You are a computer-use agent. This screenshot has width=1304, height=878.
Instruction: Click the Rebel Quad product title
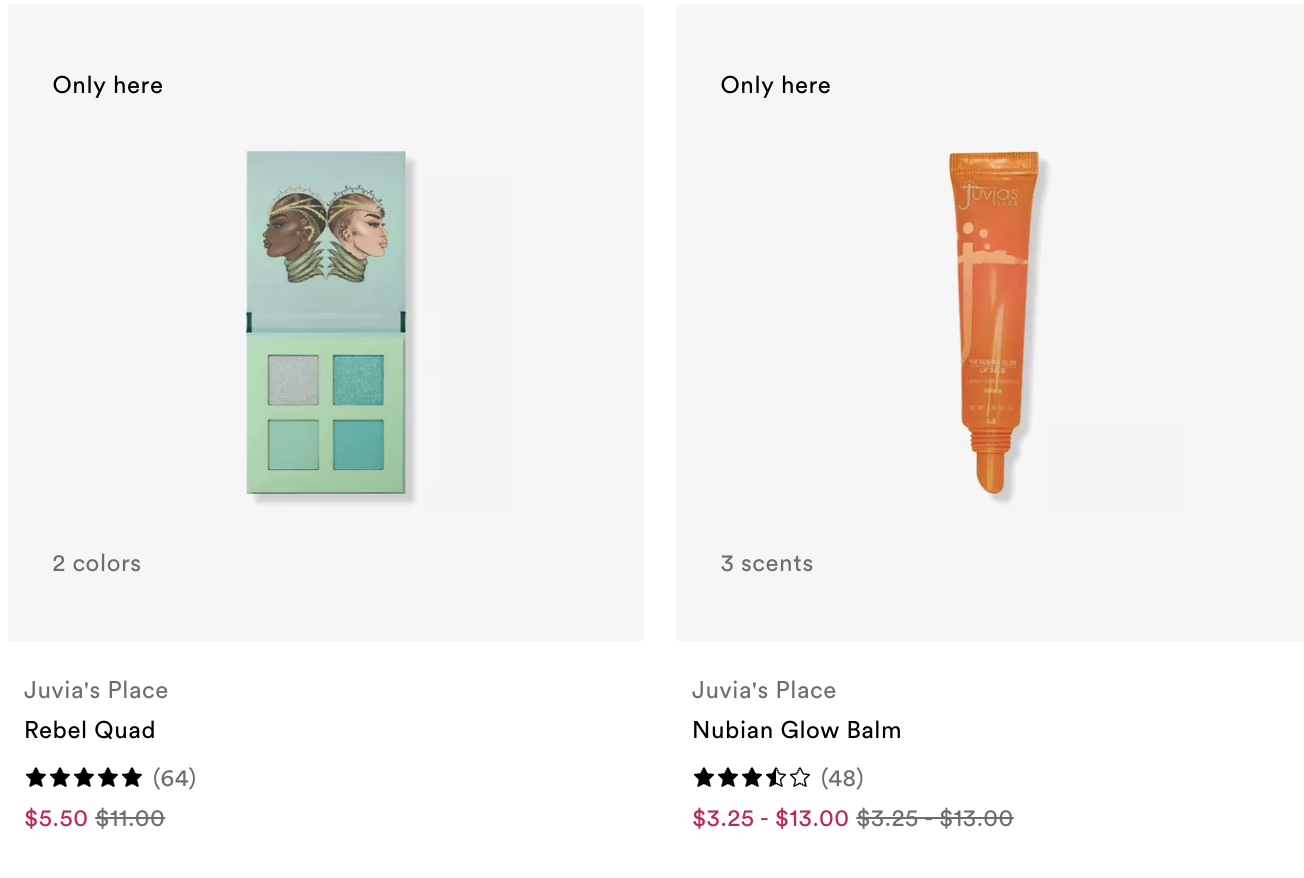point(90,730)
